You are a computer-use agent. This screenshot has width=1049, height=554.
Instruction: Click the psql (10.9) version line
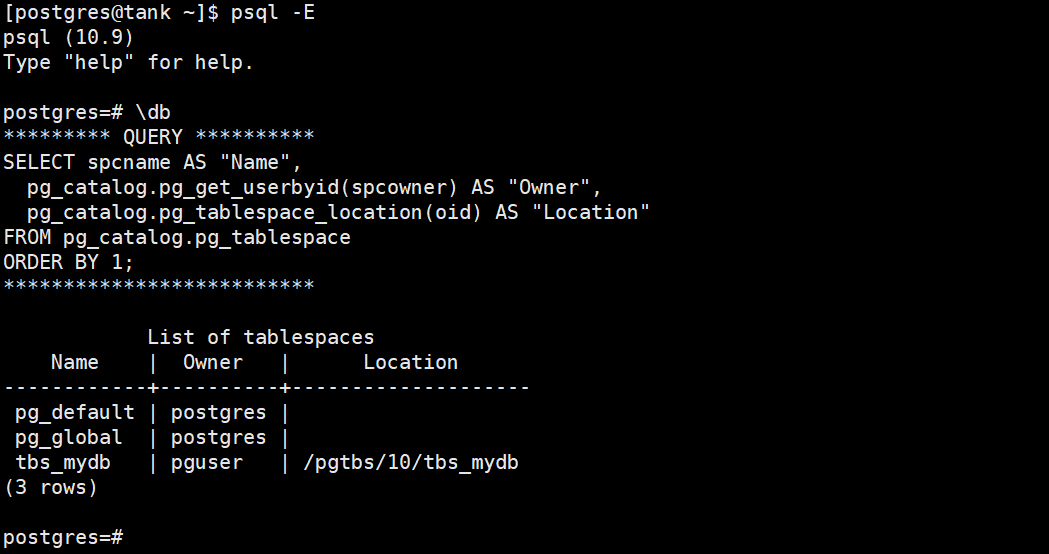[x=69, y=38]
